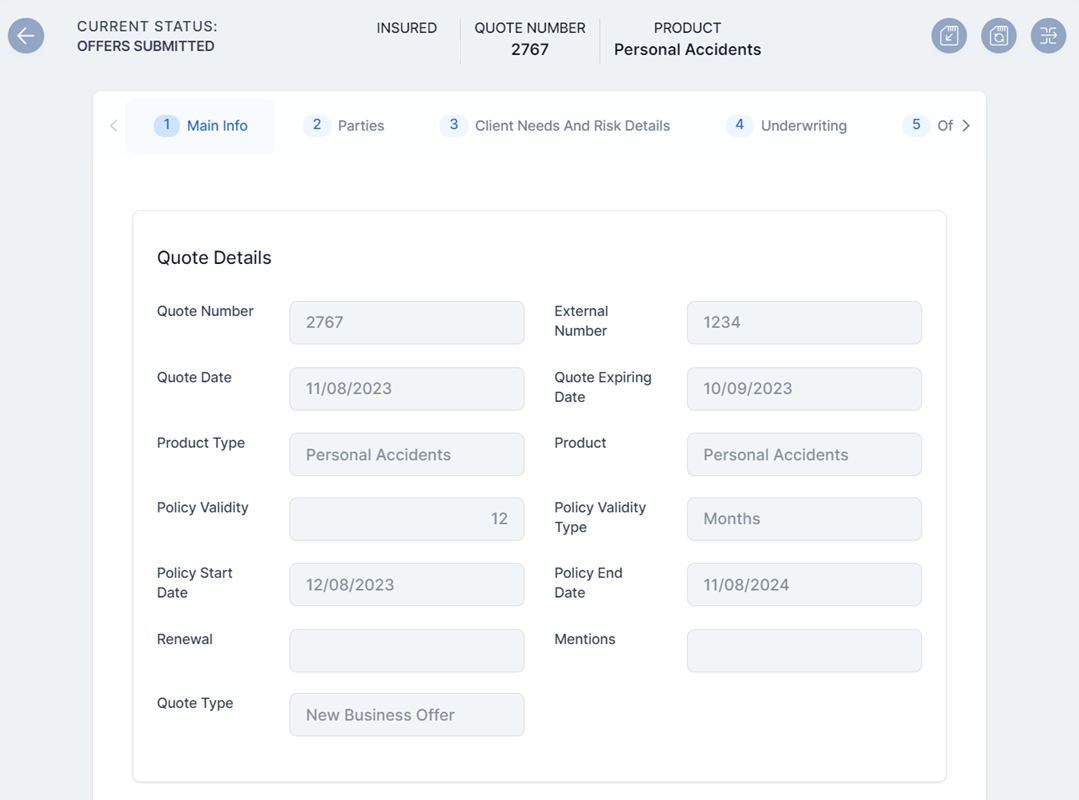Viewport: 1079px width, 800px height.
Task: Click the save card icon with diagonal arrow
Action: pyautogui.click(x=949, y=36)
